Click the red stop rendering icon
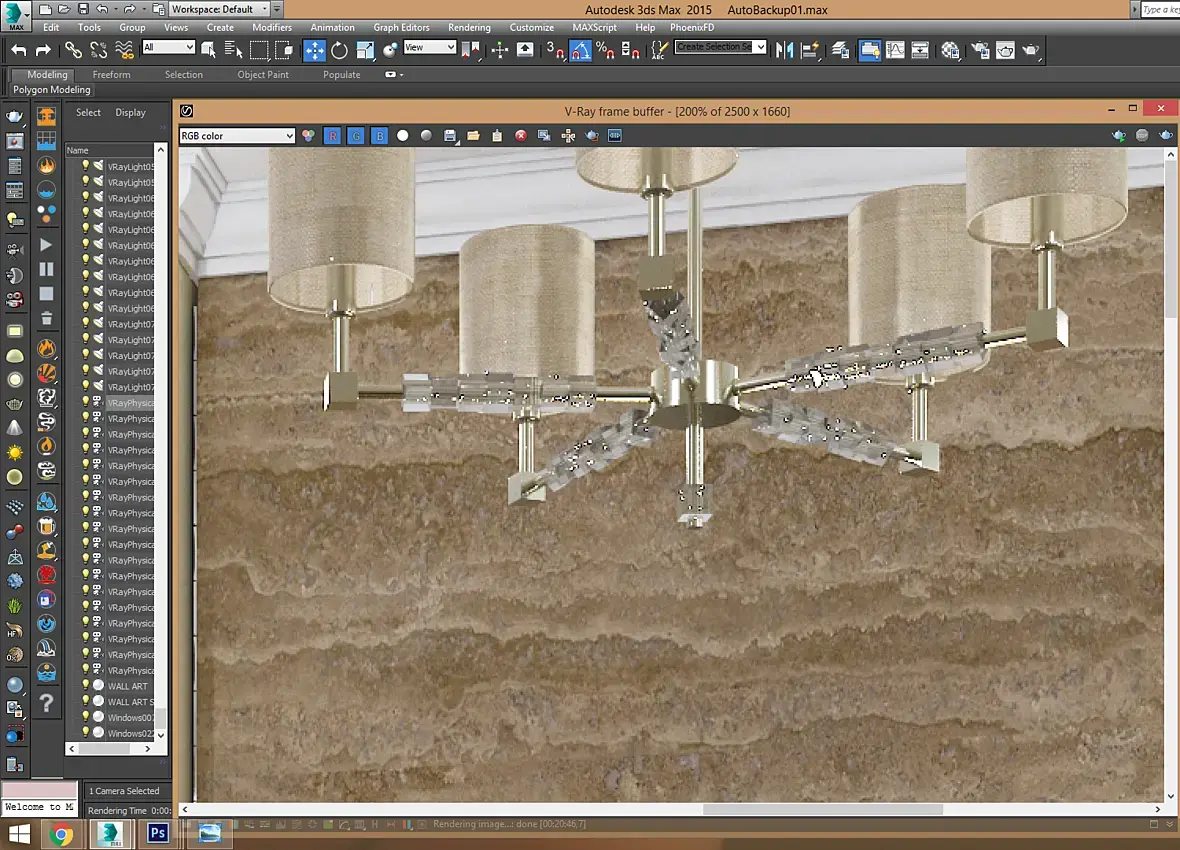Image resolution: width=1180 pixels, height=850 pixels. tap(521, 136)
